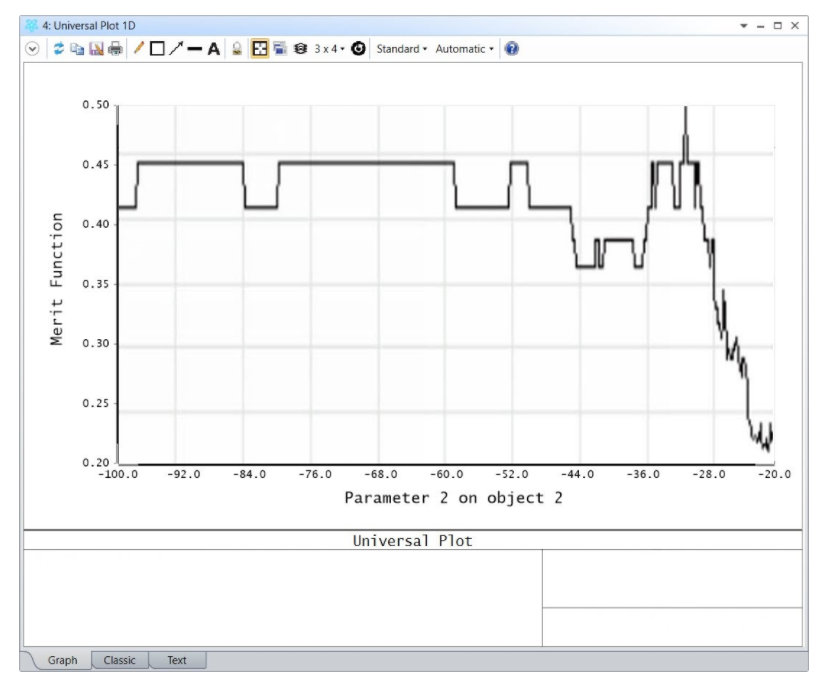Print the Universal Plot window

(x=115, y=49)
